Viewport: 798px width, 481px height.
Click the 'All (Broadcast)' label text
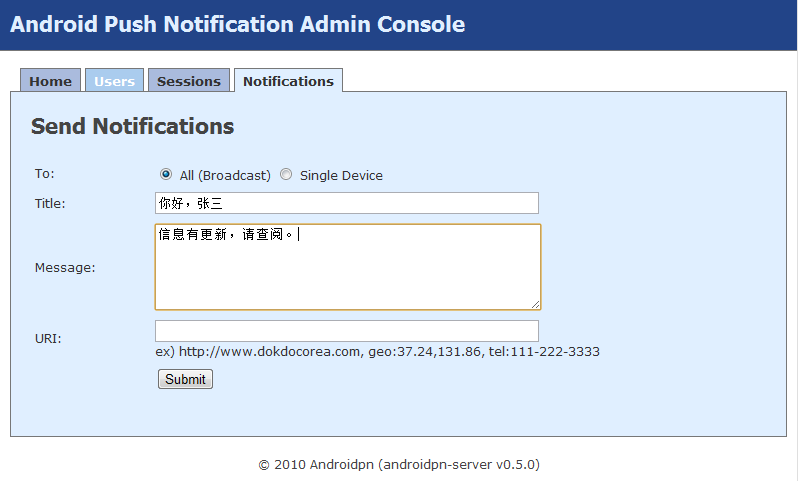click(x=225, y=175)
